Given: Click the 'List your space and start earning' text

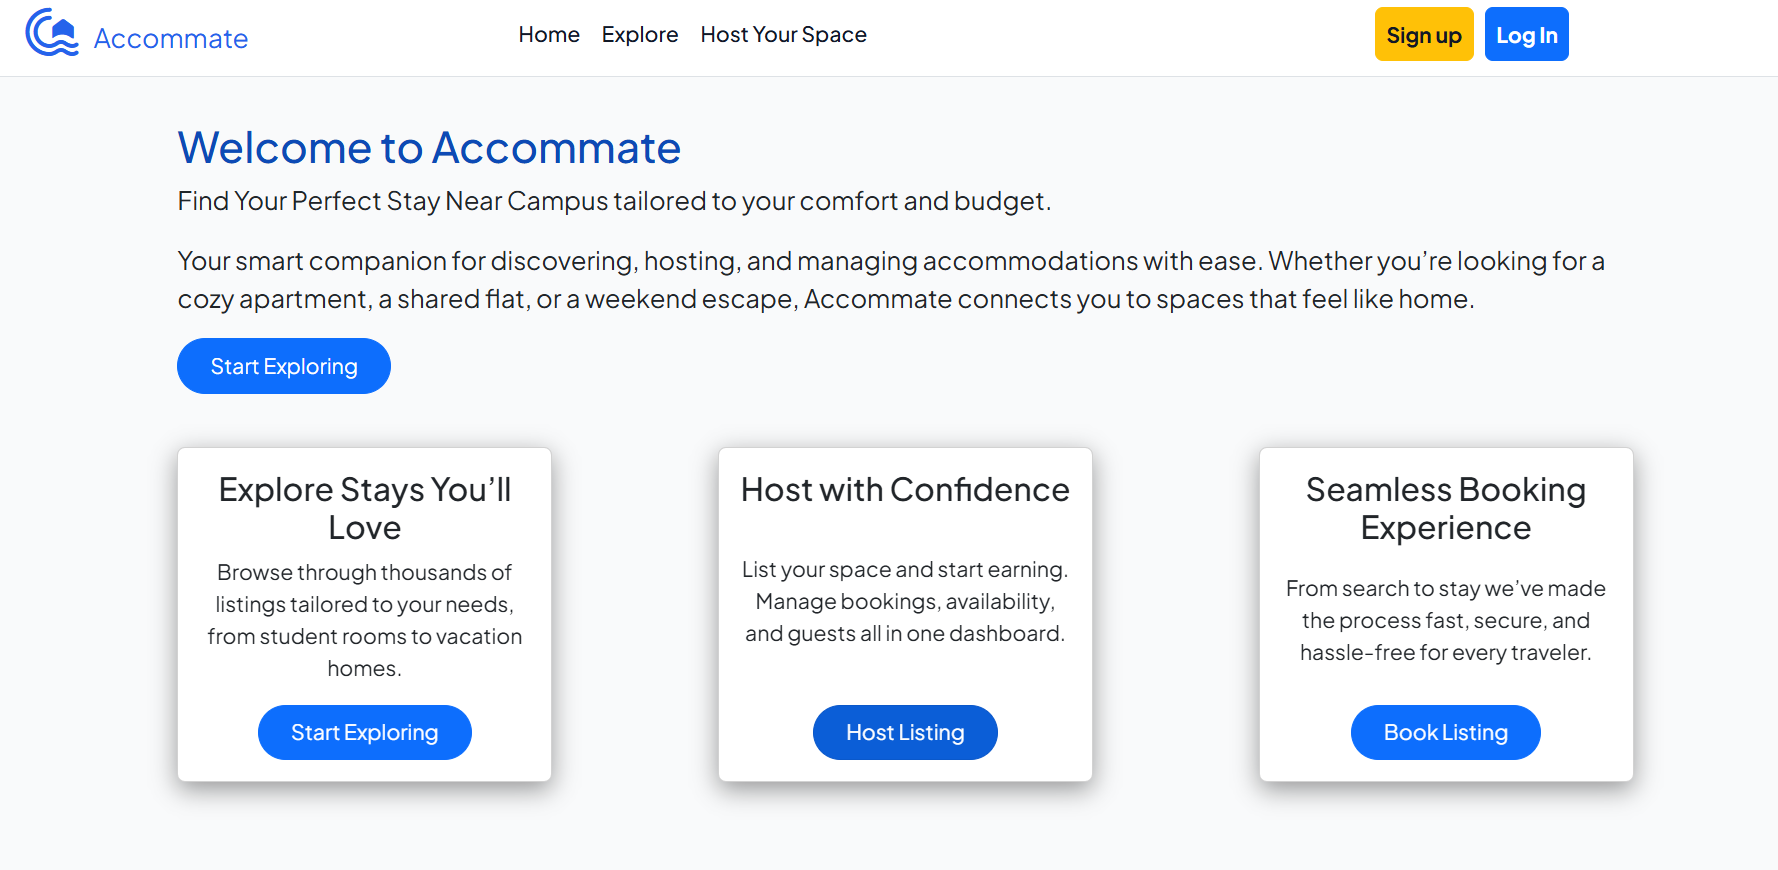Looking at the screenshot, I should tap(905, 601).
